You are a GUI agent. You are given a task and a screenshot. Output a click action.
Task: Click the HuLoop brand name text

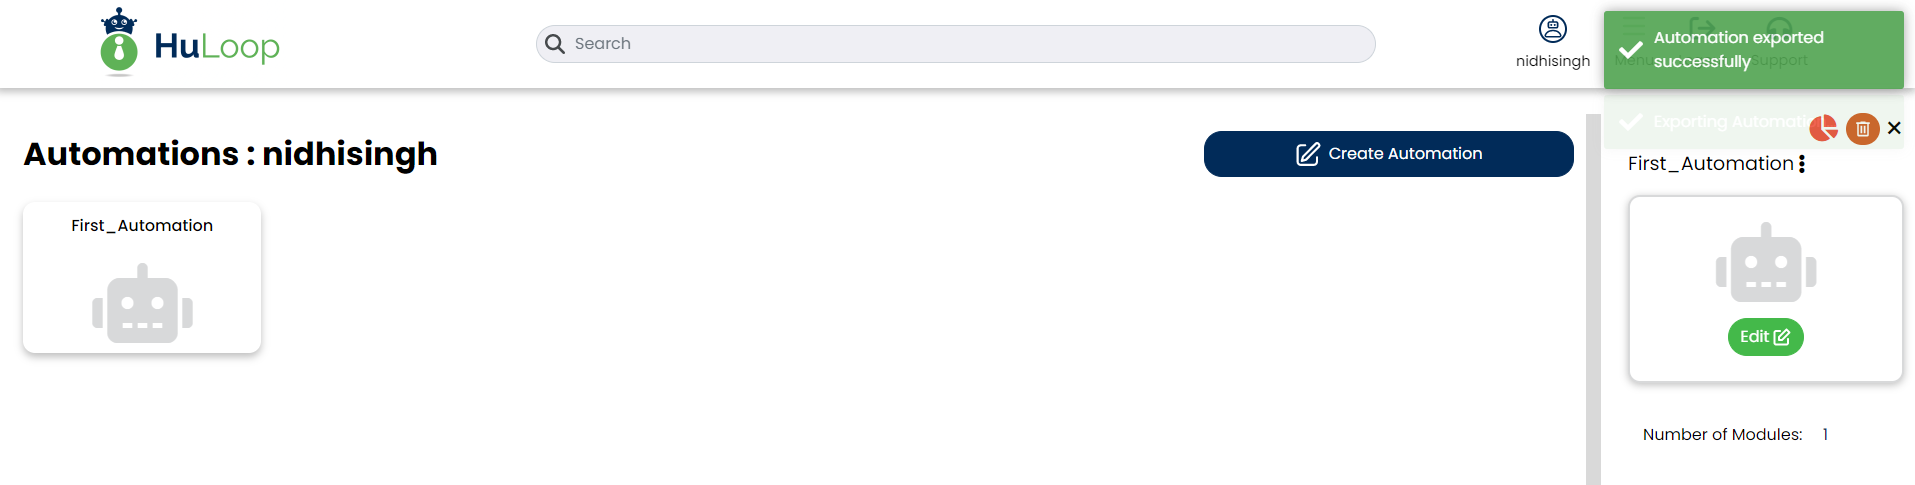tap(217, 46)
